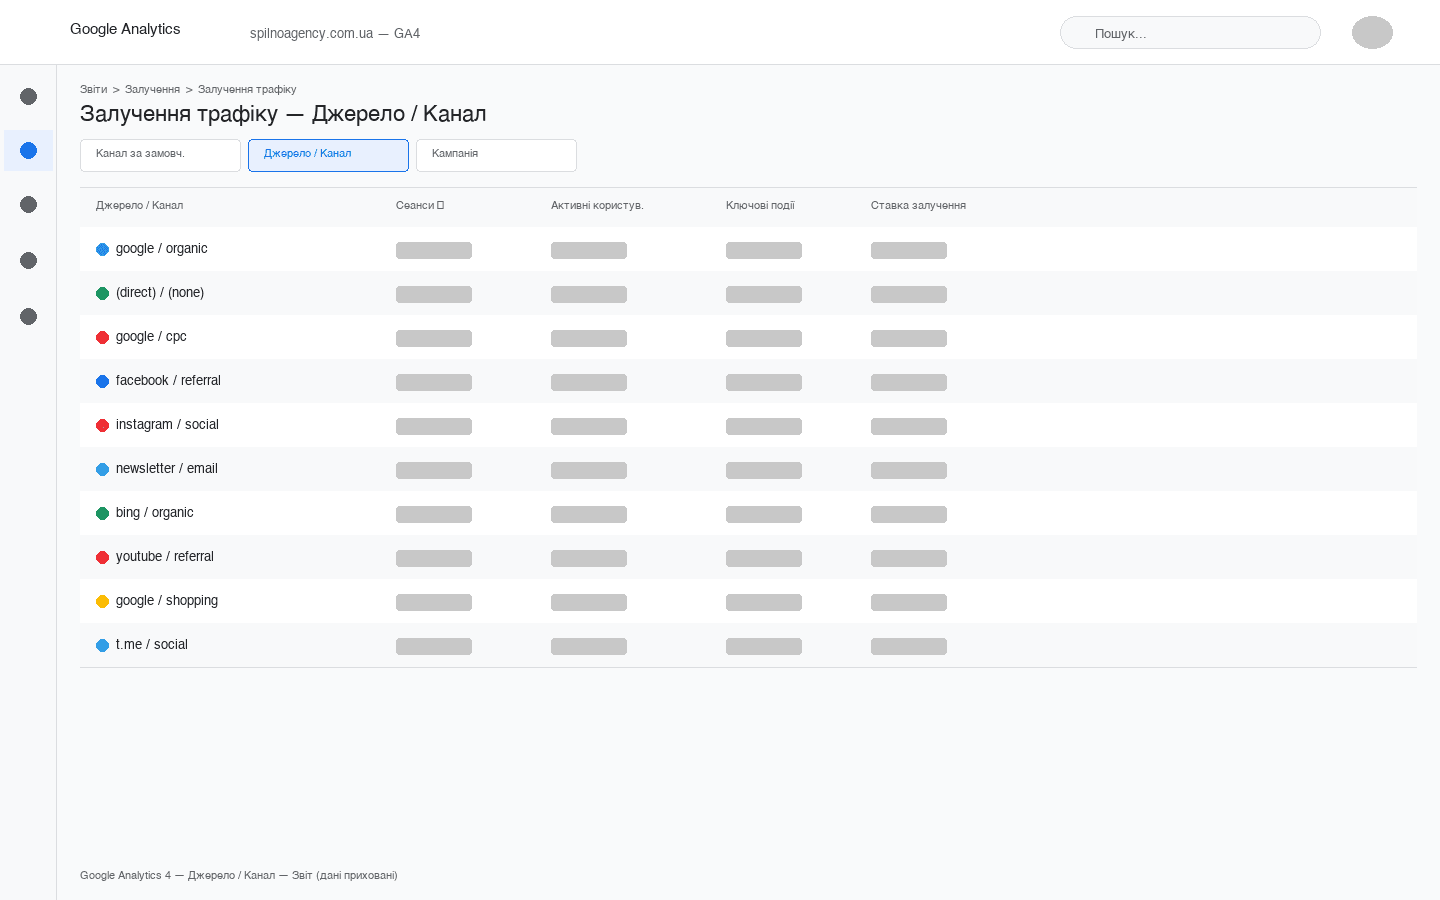
Task: Click the hidden Ставка залучення value for t.me / social
Action: point(909,647)
